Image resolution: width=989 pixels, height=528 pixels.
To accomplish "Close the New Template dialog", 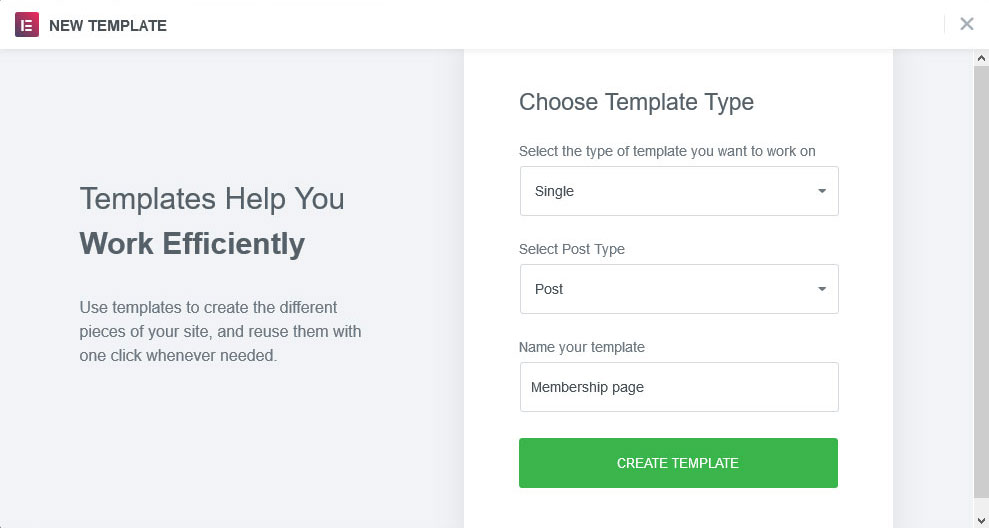I will point(966,24).
